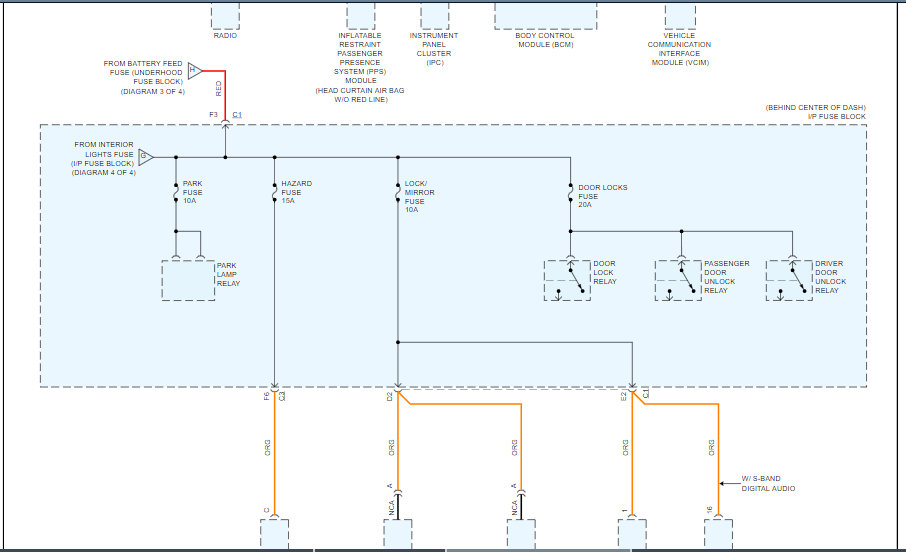Click the Door Lock Relay switch symbol

(567, 280)
